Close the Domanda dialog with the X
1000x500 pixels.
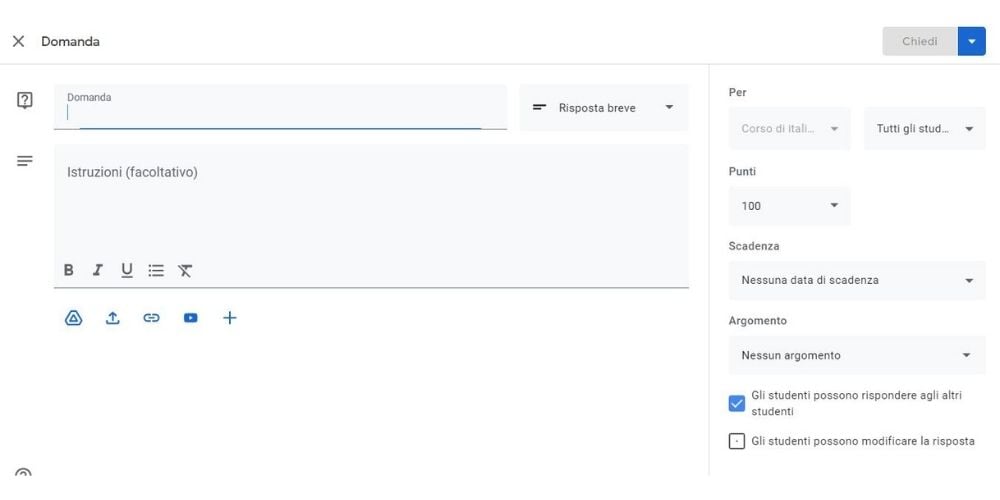[18, 41]
